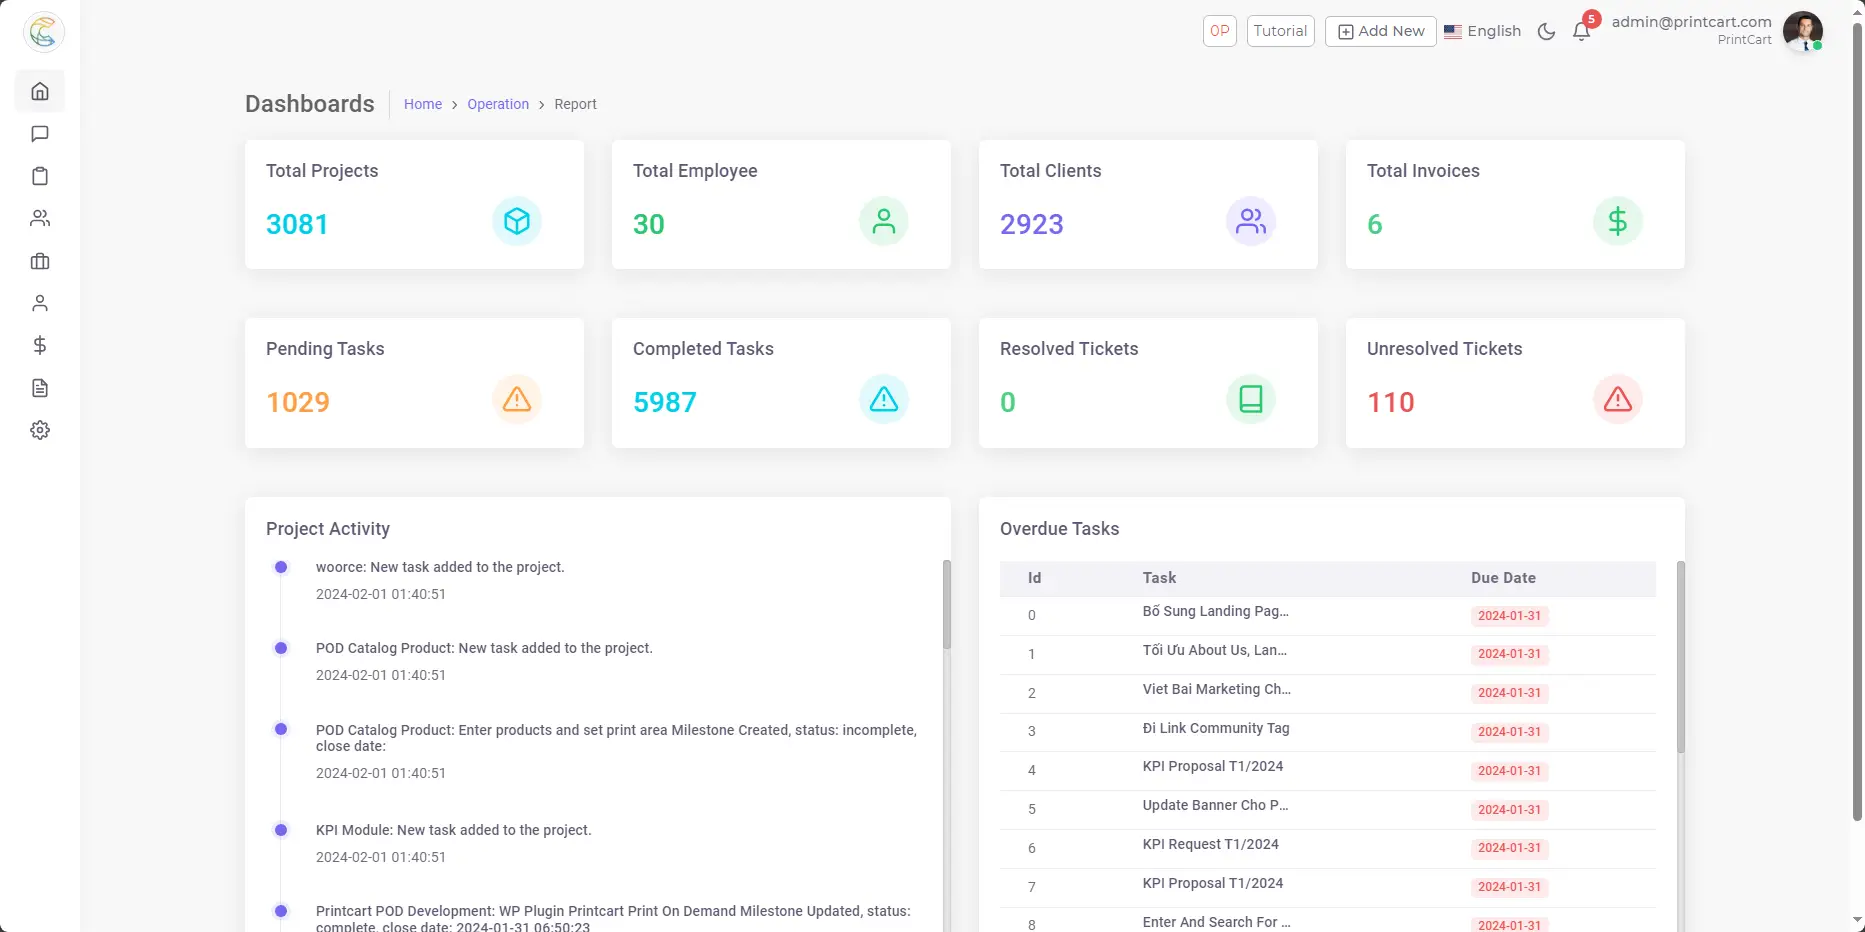Click the 0P badge in the top bar
Image resolution: width=1865 pixels, height=932 pixels.
click(1219, 31)
